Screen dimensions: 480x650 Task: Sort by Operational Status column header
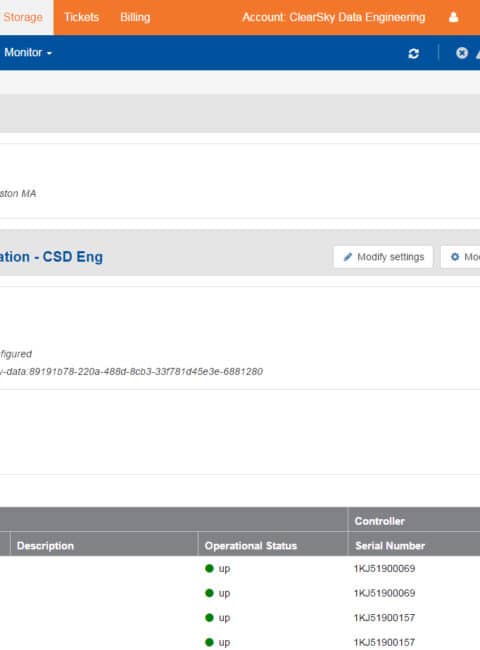click(251, 546)
